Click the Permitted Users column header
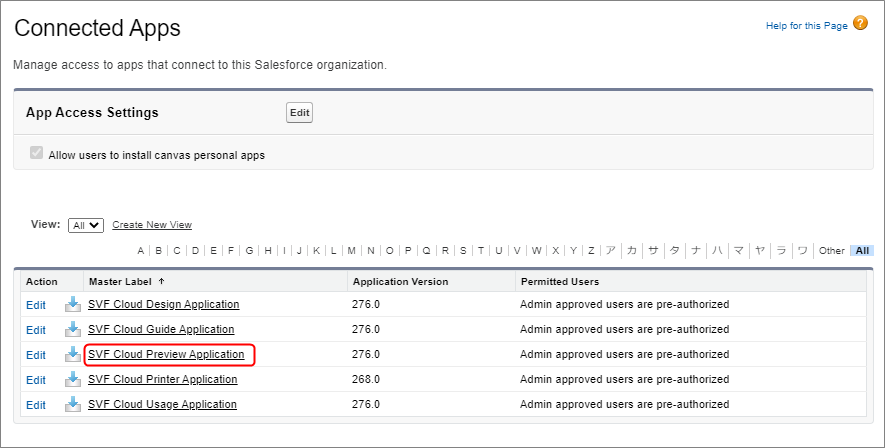The height and width of the screenshot is (448, 885). point(560,282)
